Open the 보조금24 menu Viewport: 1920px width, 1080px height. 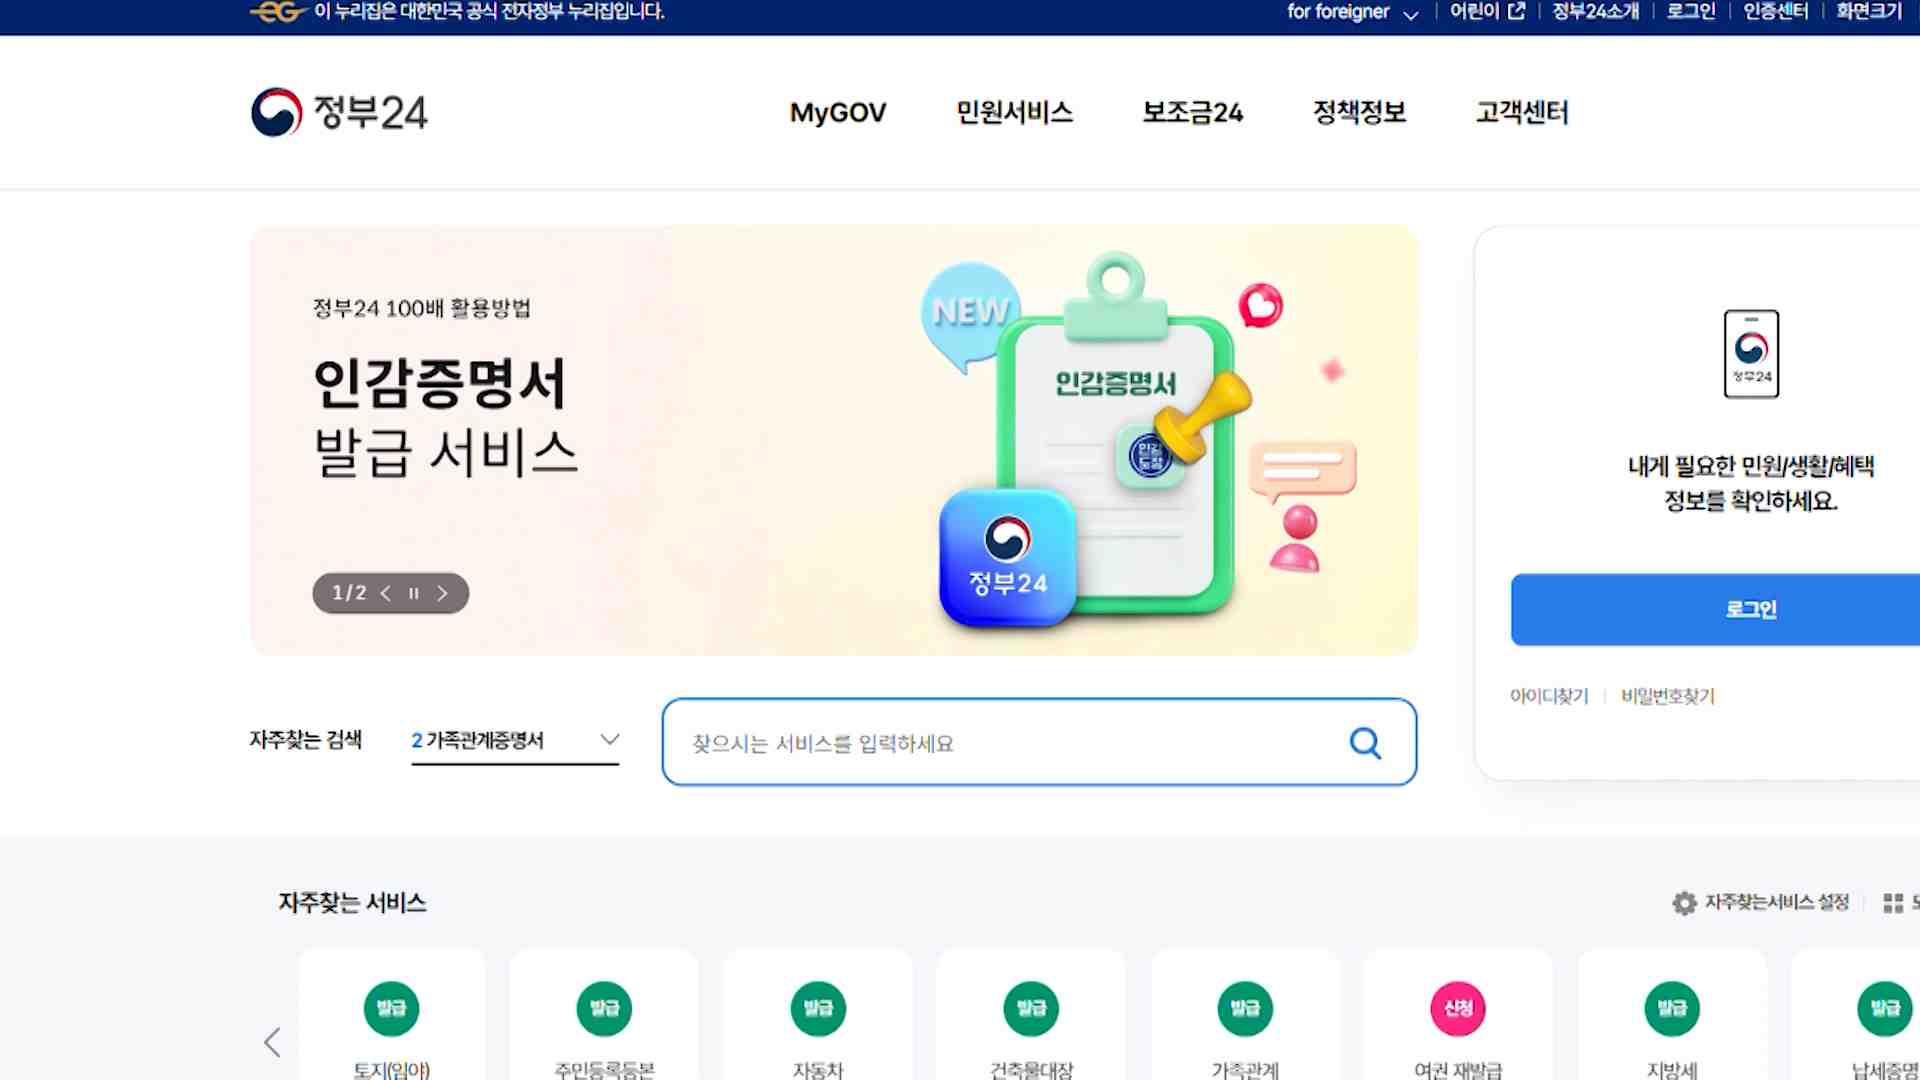1192,112
